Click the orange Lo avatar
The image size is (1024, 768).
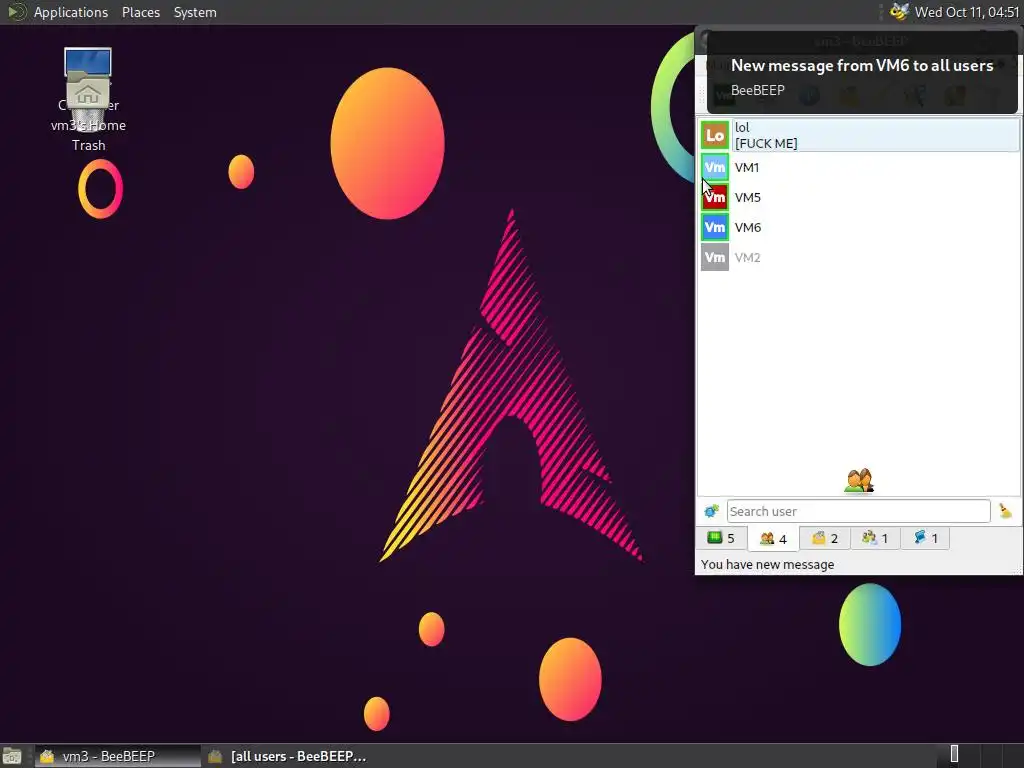pos(715,135)
